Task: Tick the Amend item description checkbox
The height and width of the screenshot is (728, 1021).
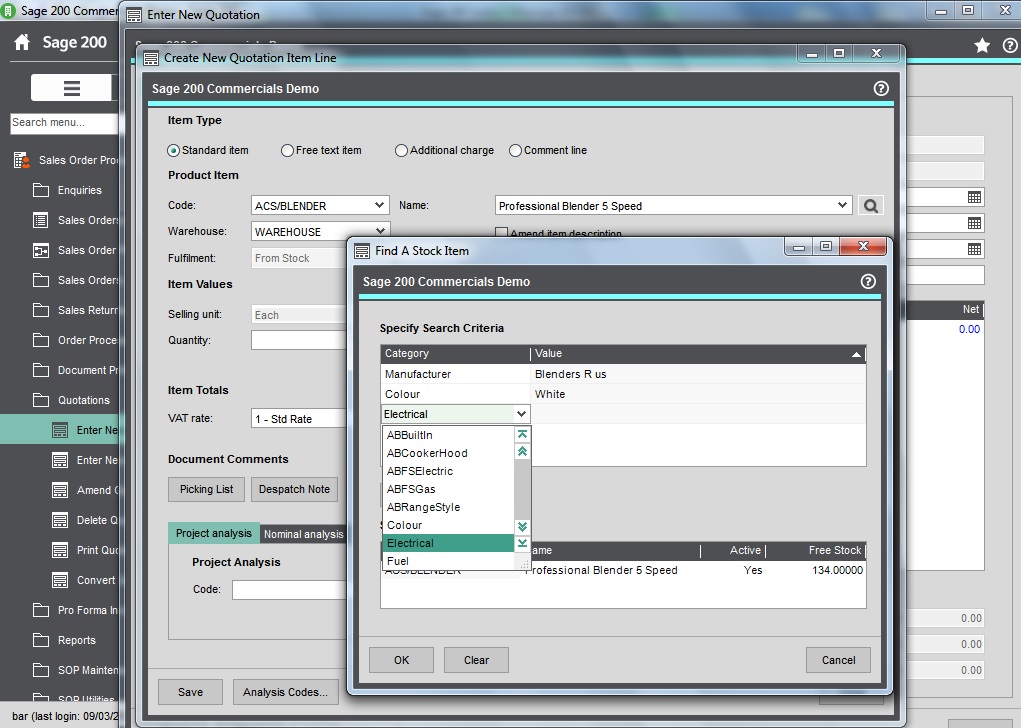Action: pos(501,232)
